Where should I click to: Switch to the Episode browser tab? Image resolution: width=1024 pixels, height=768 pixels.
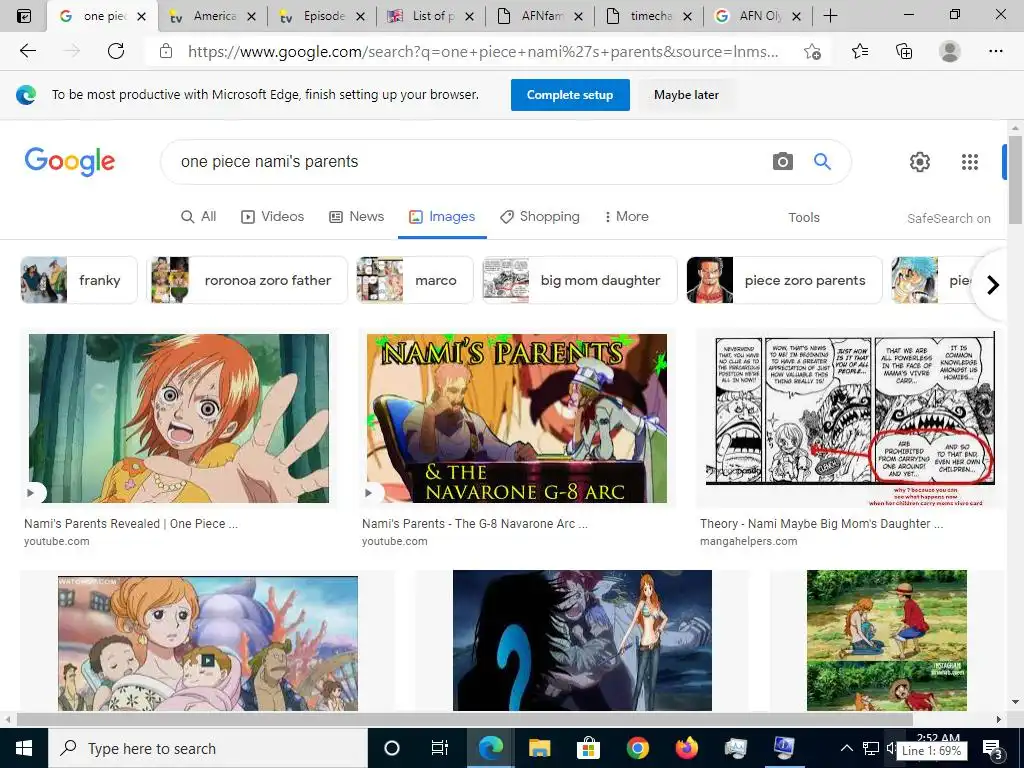321,16
